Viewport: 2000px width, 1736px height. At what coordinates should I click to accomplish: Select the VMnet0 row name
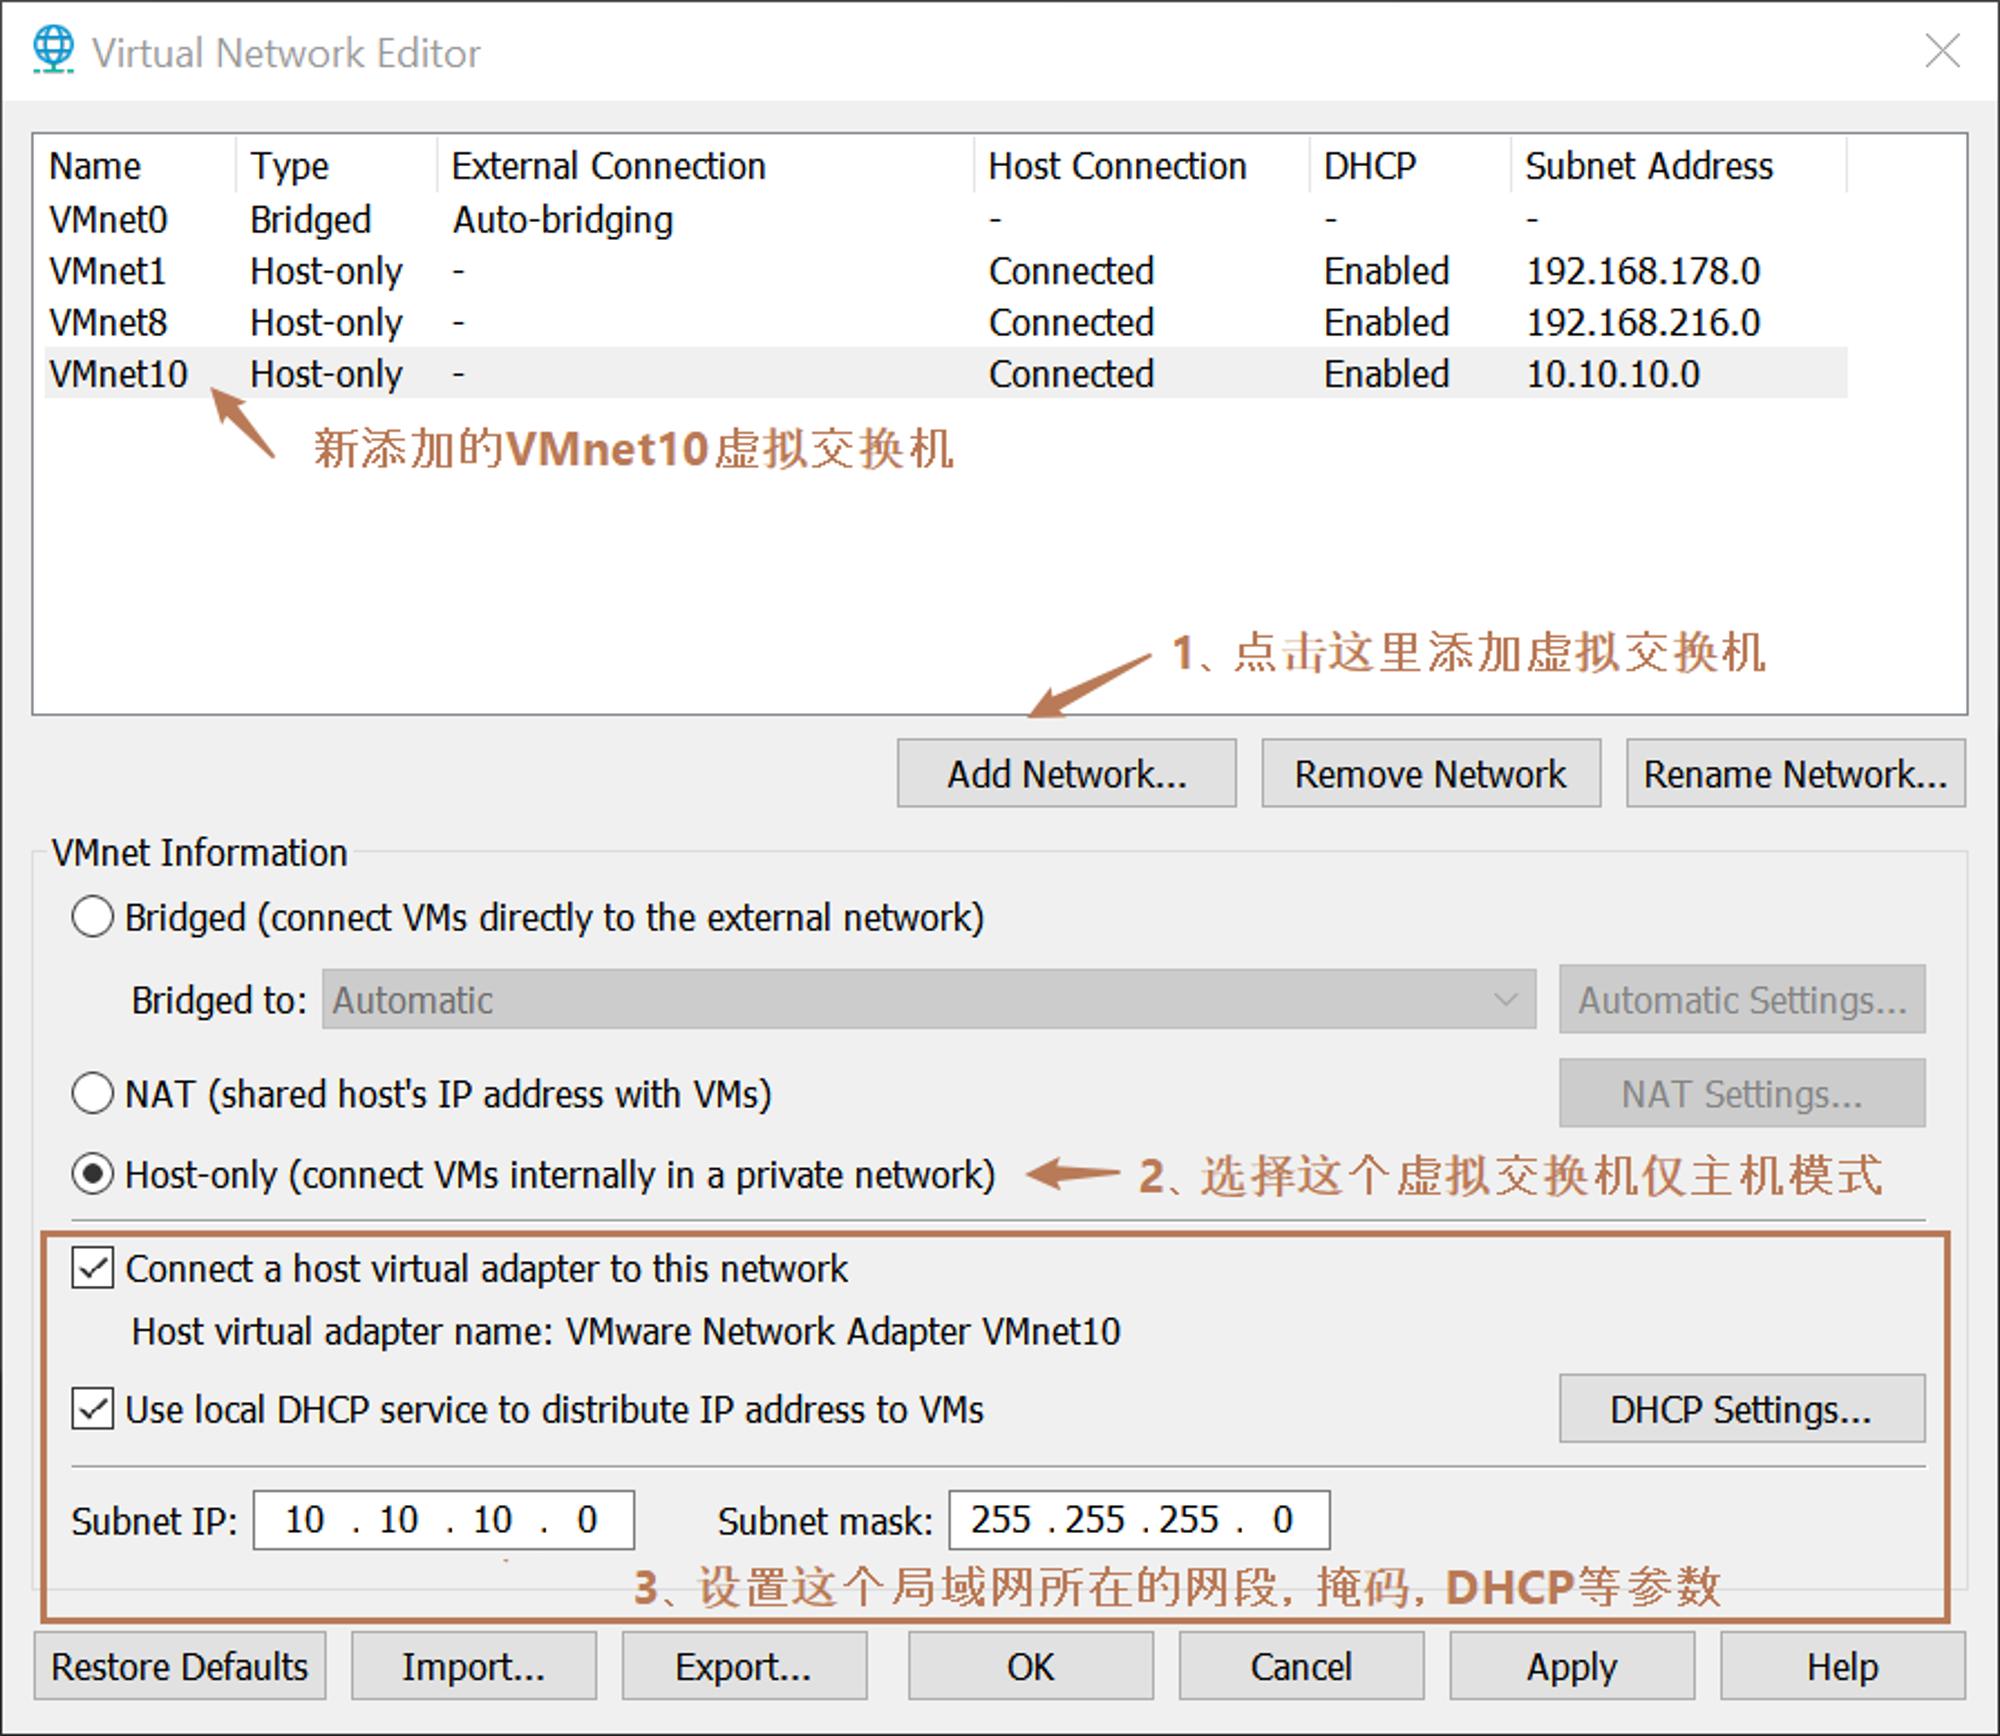(x=108, y=219)
